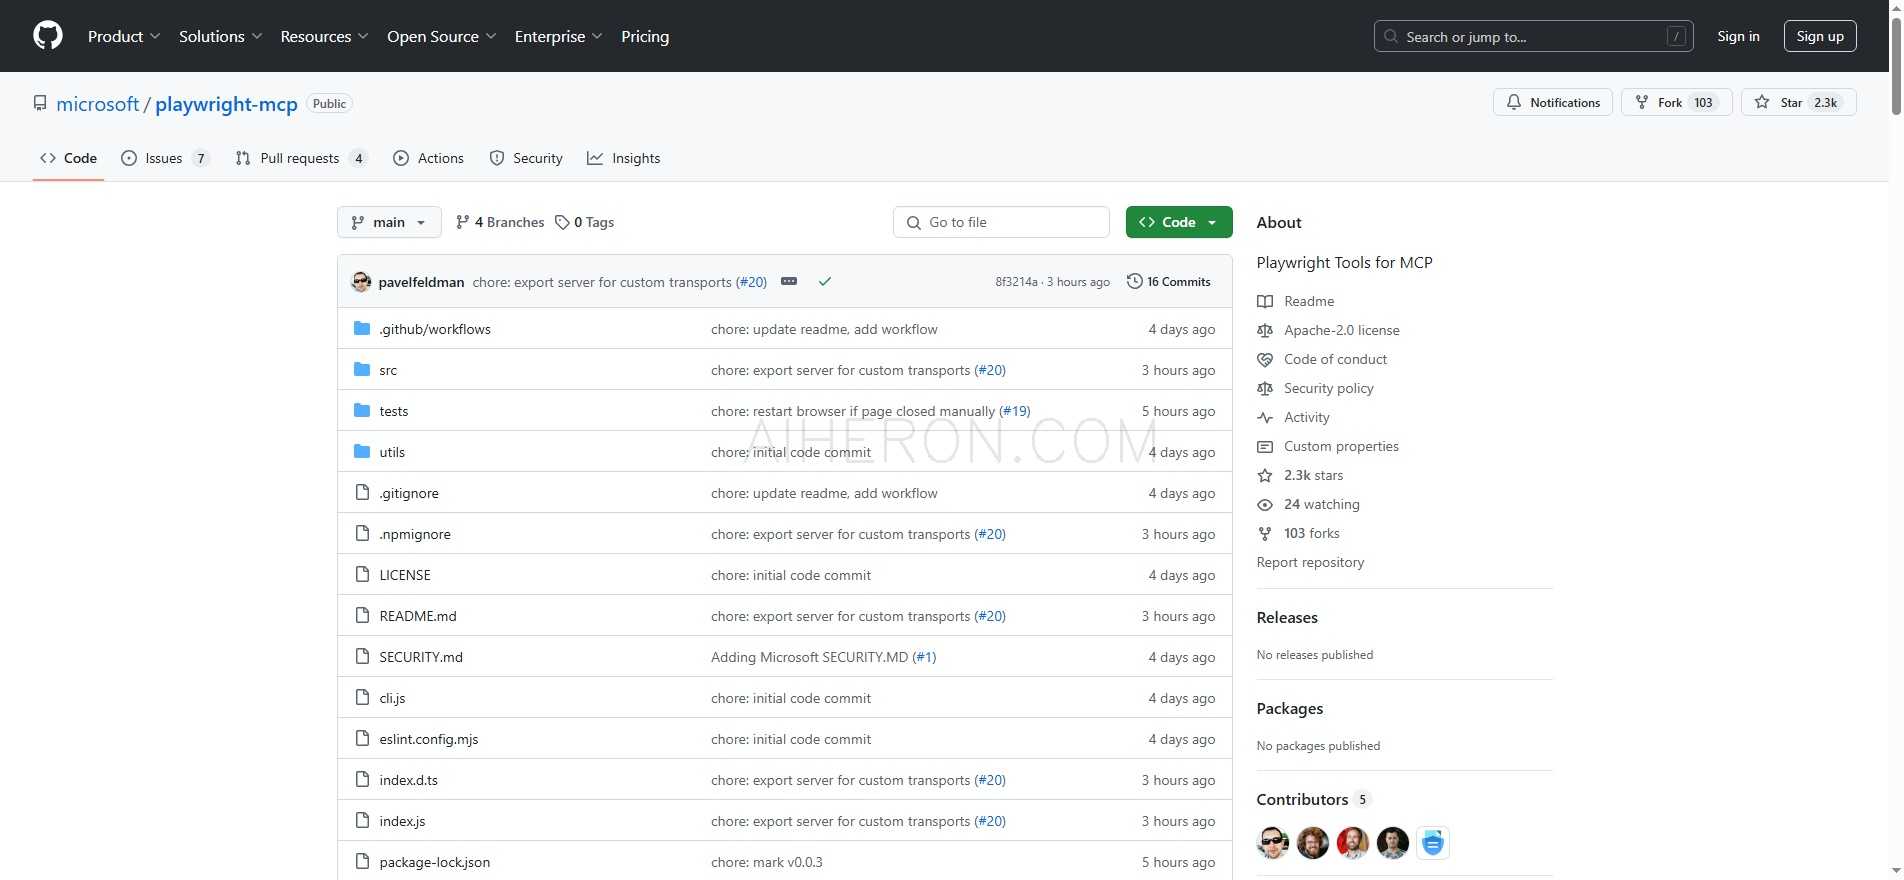Open the Actions tab
The width and height of the screenshot is (1904, 880).
tap(429, 158)
